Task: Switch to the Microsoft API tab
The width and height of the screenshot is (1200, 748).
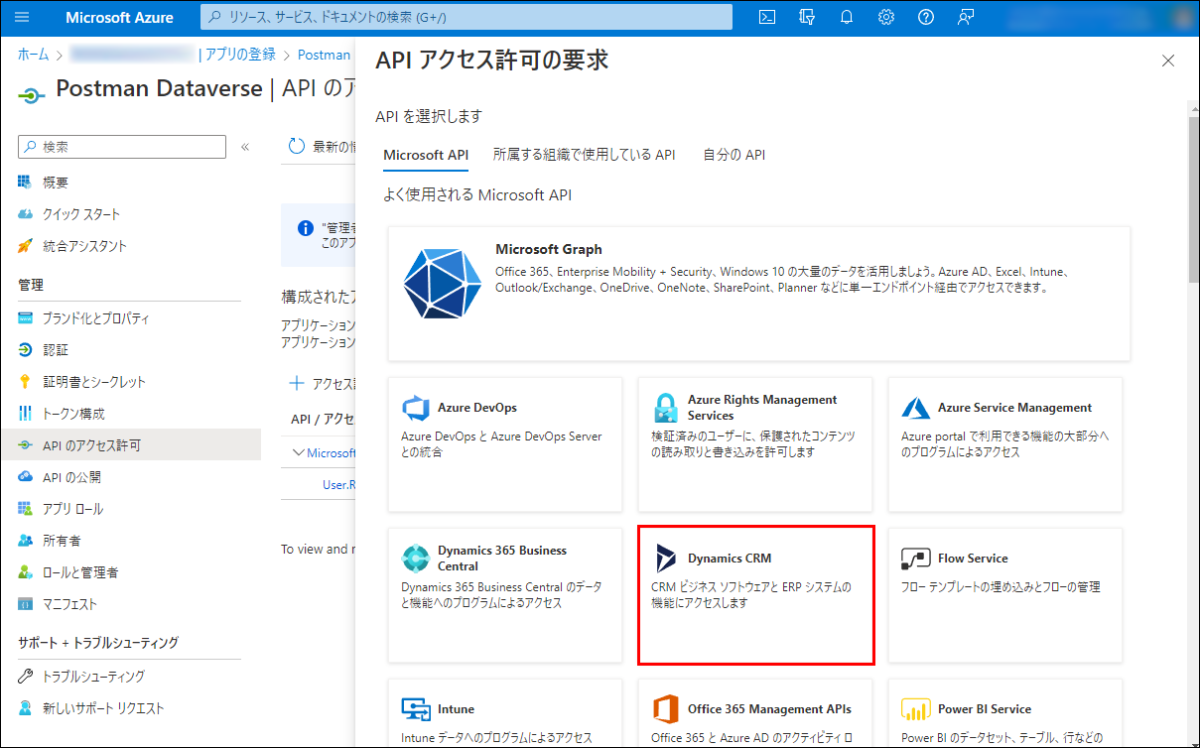Action: 425,155
